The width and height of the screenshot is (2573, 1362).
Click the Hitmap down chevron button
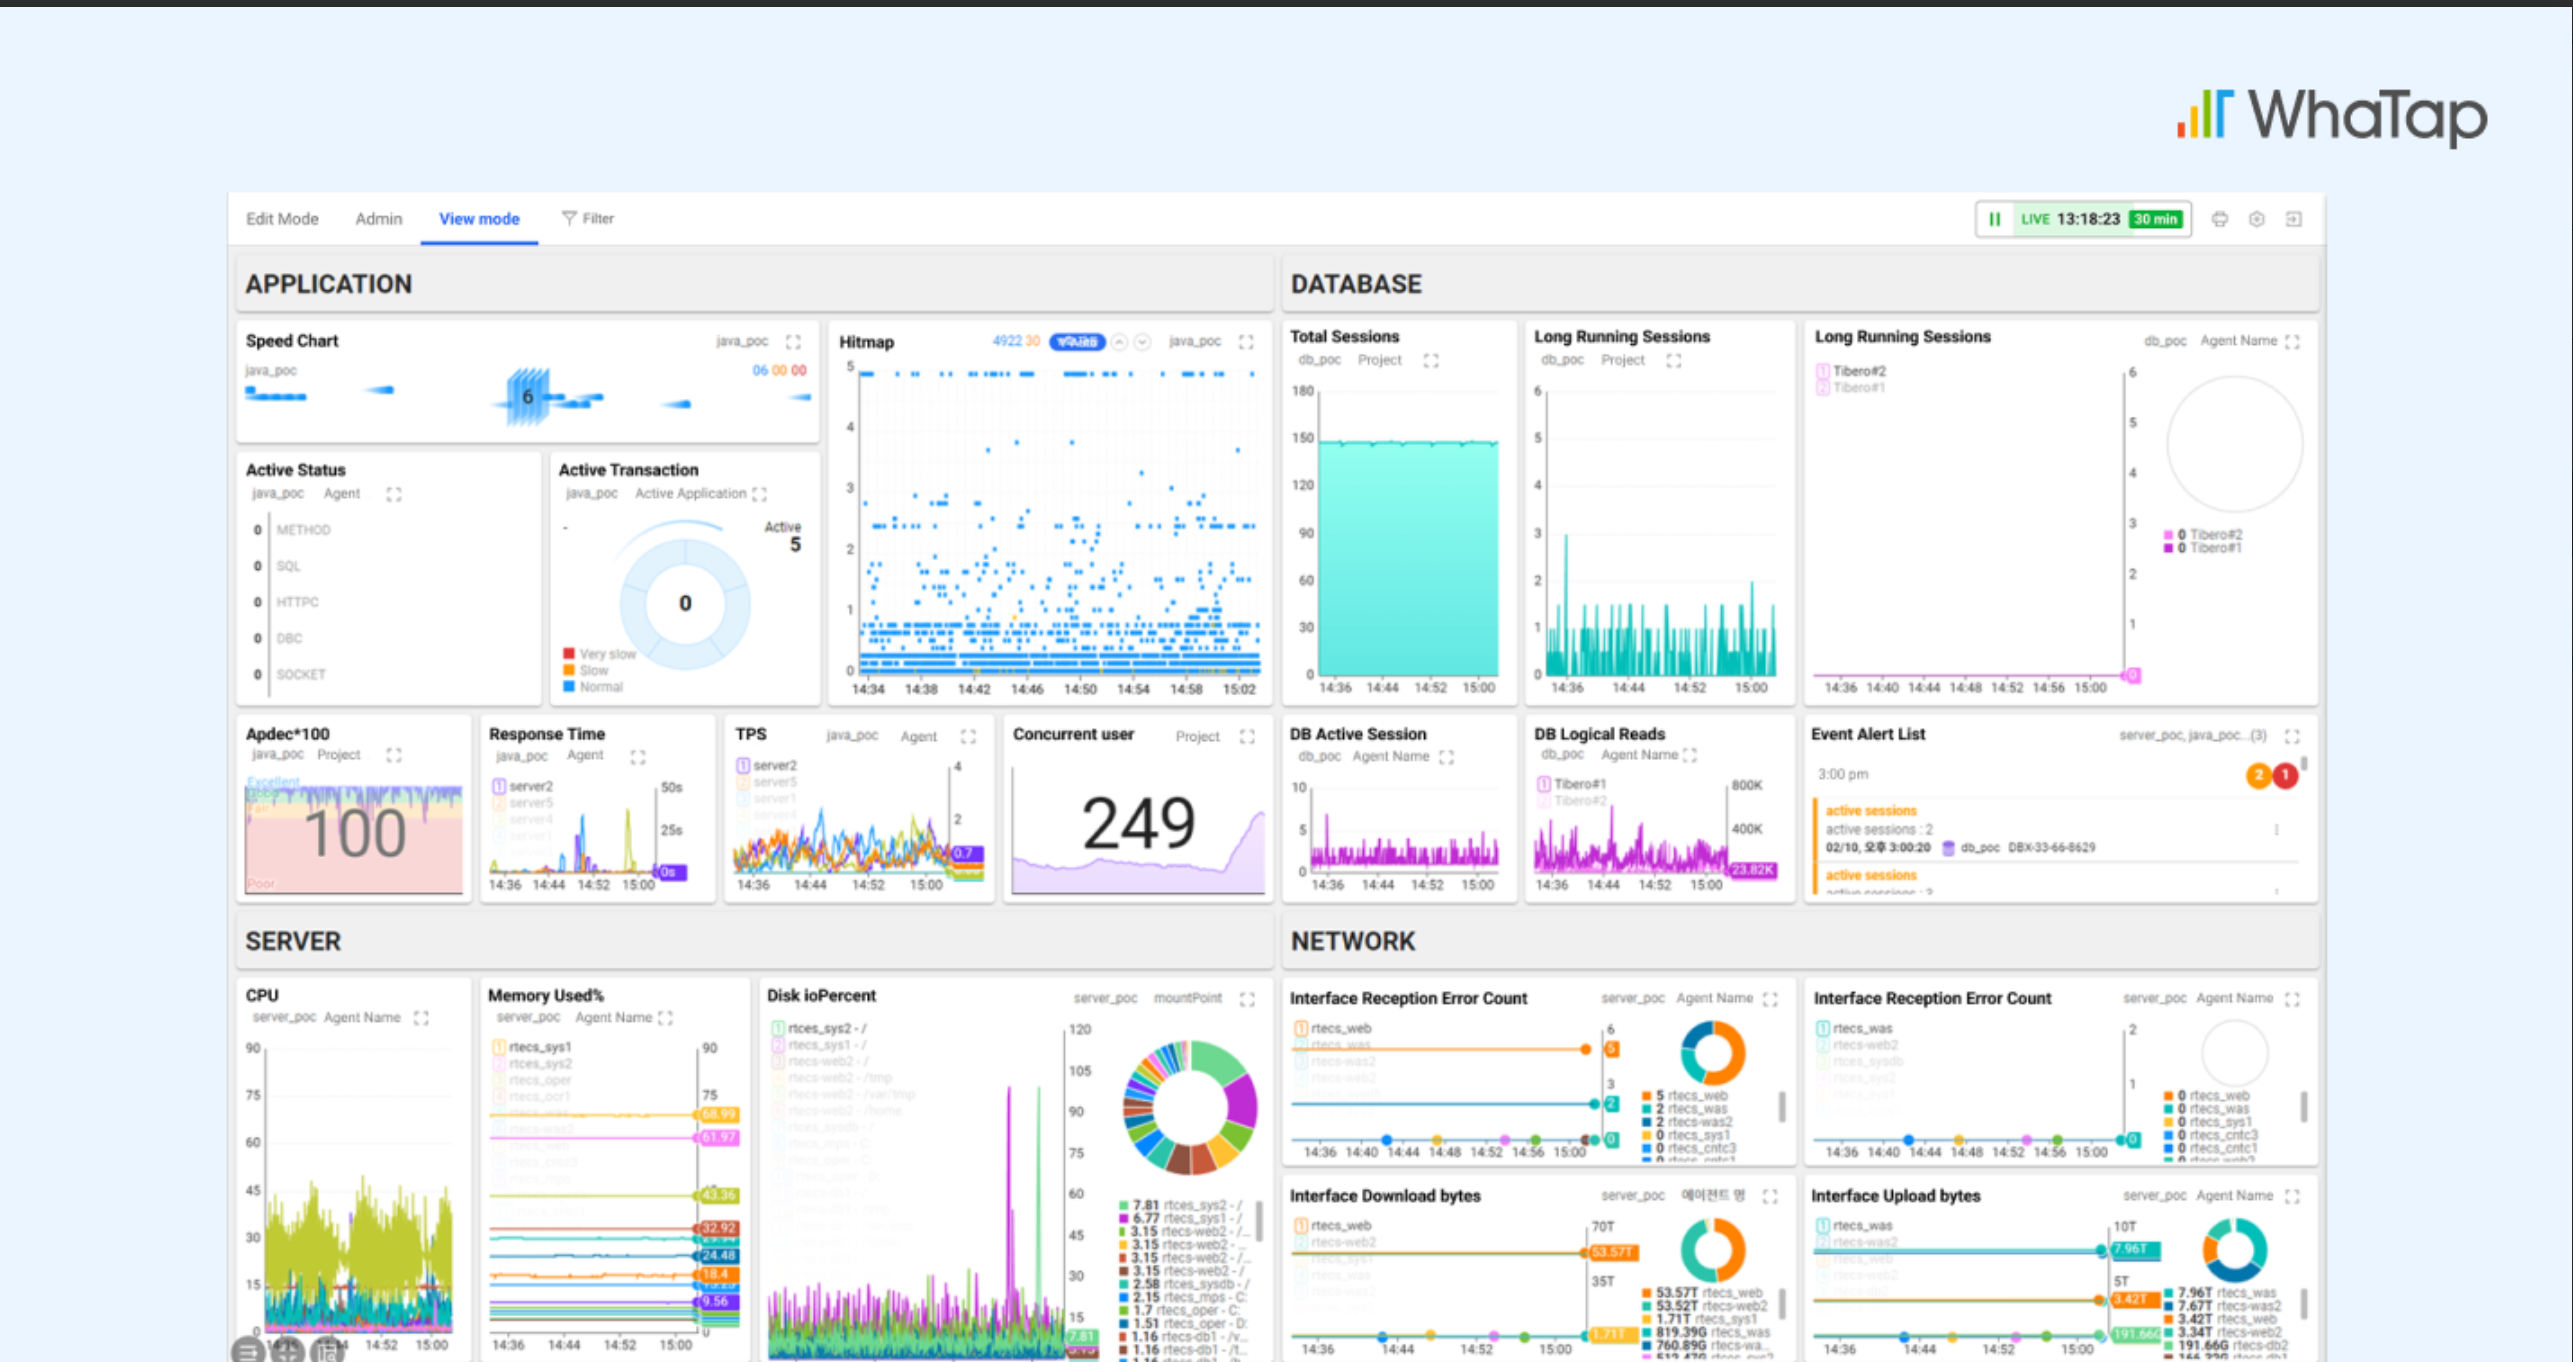click(1142, 342)
